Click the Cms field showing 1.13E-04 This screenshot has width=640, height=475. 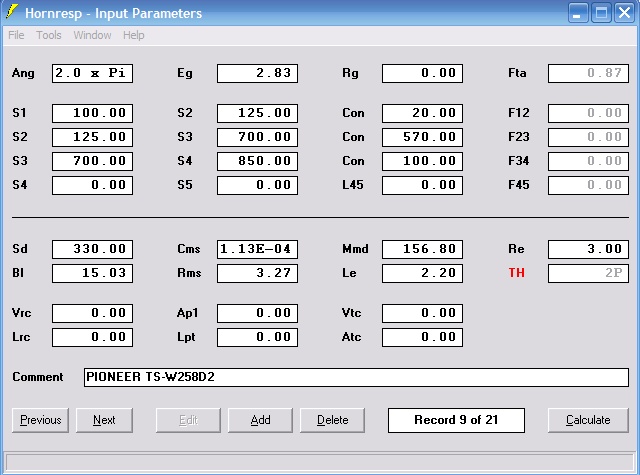tap(258, 249)
